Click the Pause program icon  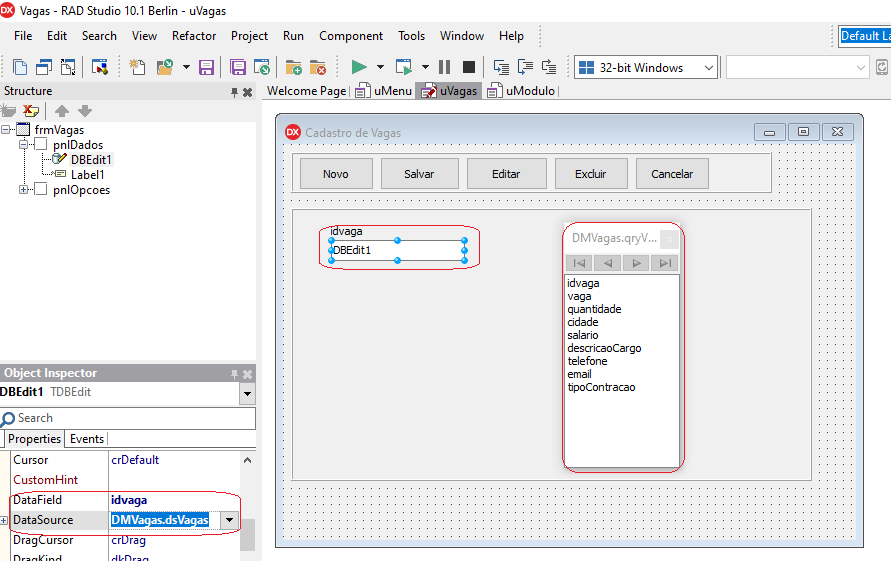coord(445,68)
